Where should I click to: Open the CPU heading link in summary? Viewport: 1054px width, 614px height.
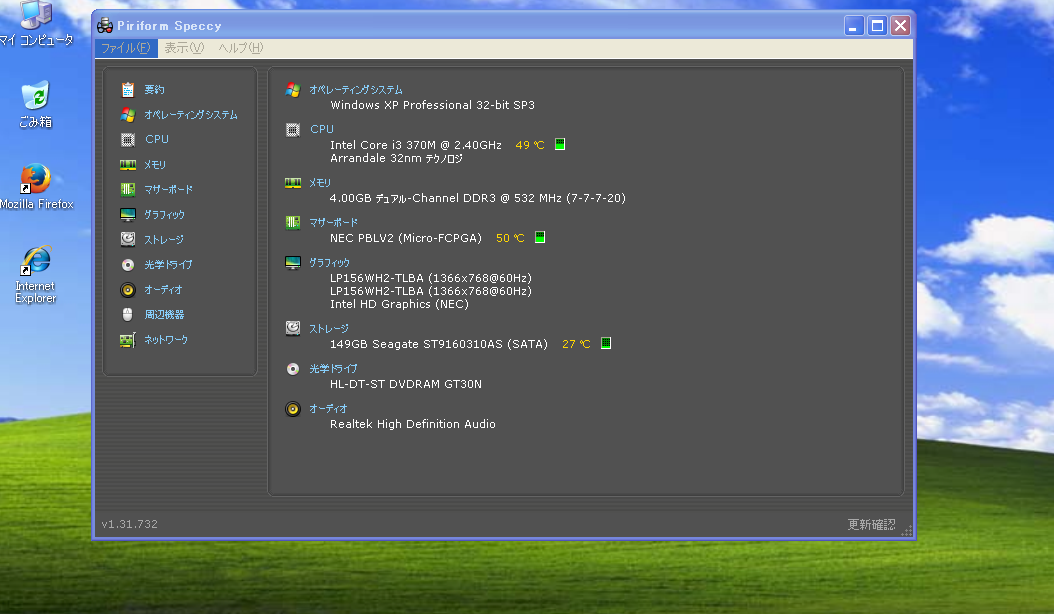click(322, 129)
